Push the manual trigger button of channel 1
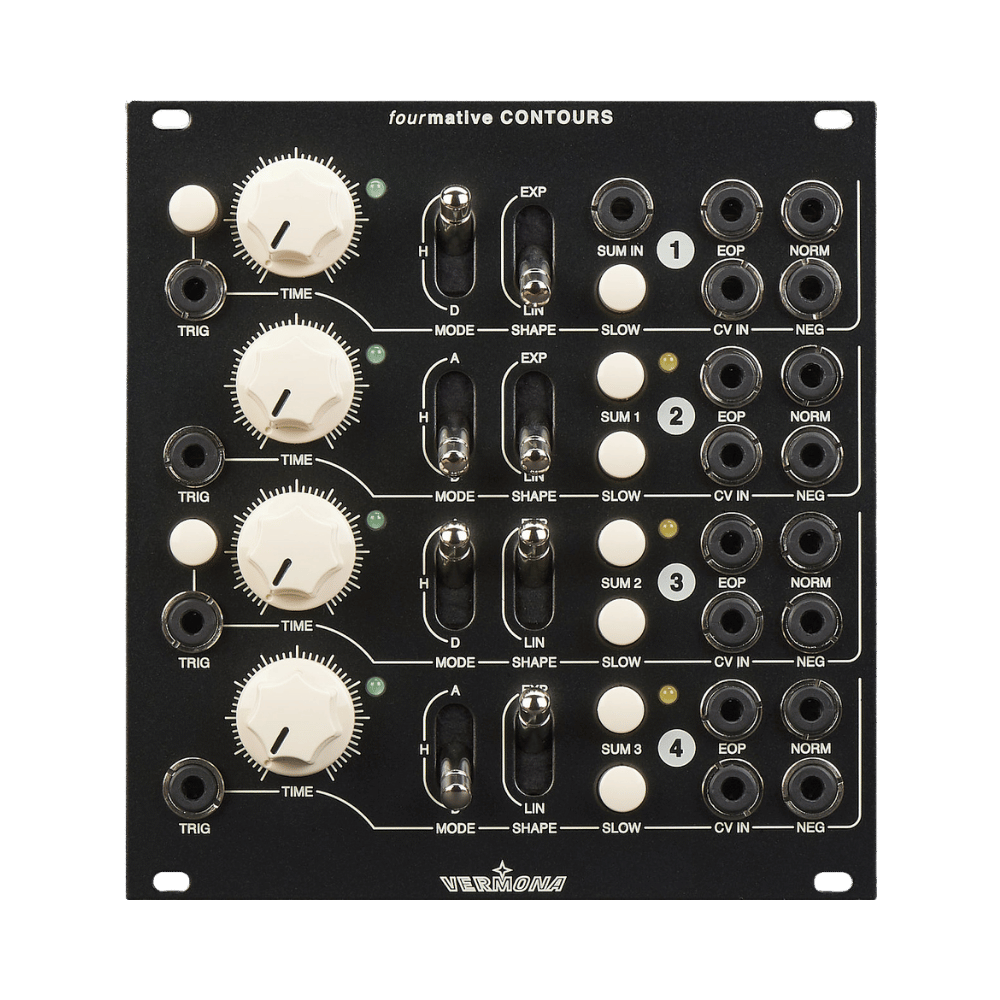The height and width of the screenshot is (1000, 1000). click(x=193, y=208)
